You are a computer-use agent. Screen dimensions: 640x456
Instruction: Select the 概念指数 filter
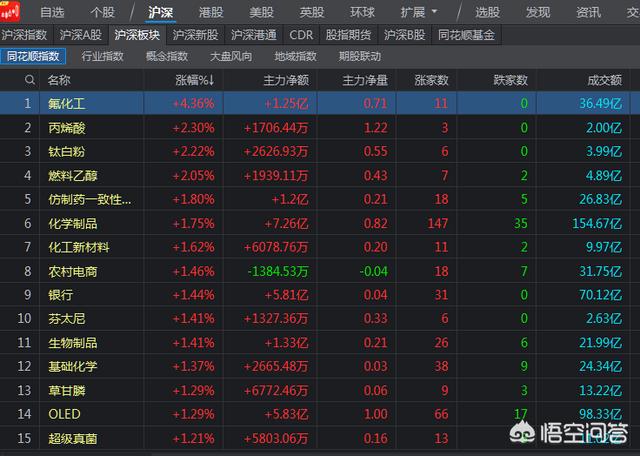click(x=167, y=56)
